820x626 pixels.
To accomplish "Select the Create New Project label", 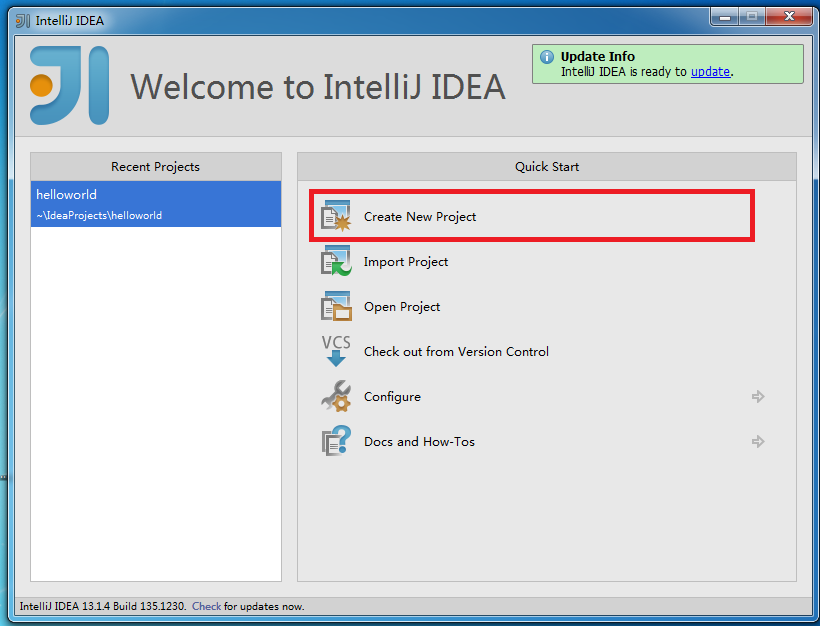I will (x=420, y=217).
